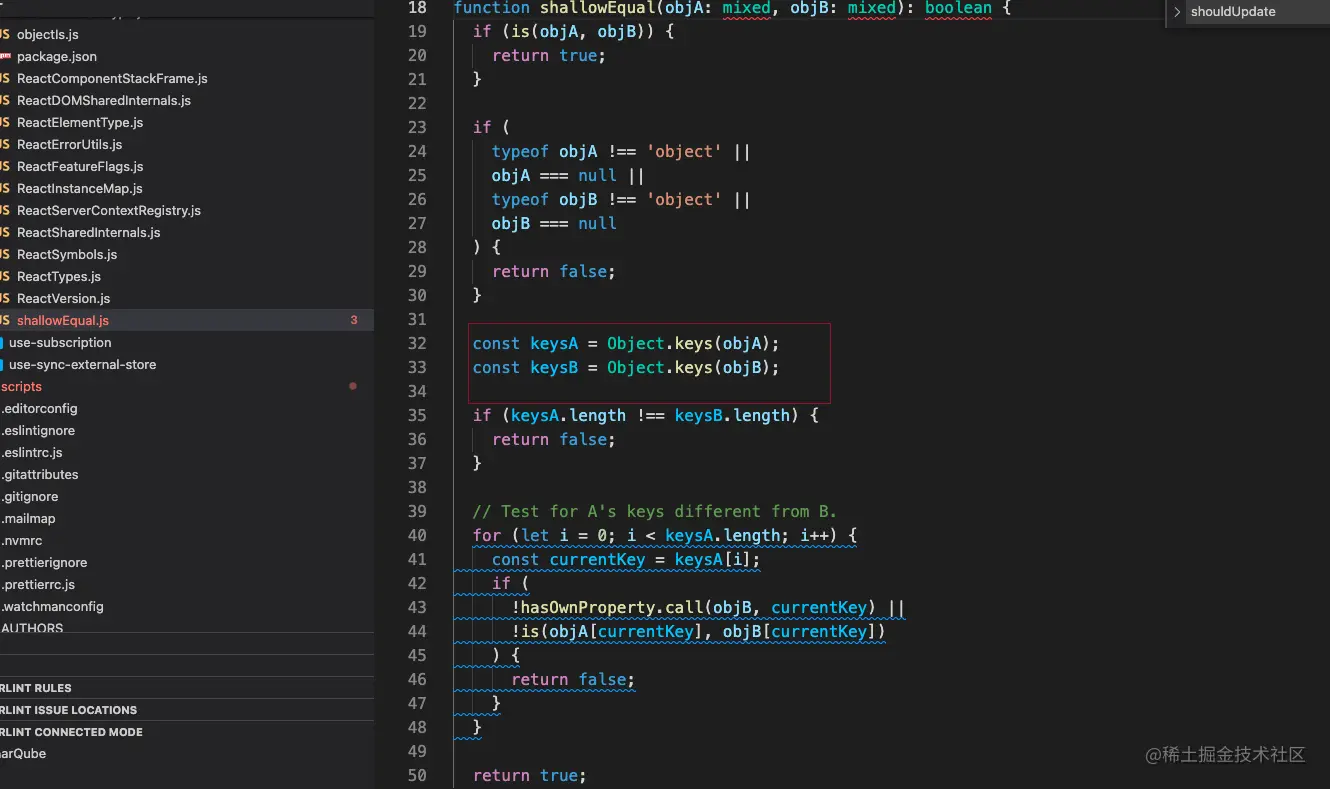This screenshot has height=789, width=1330.
Task: Open objectIs.js in the file explorer
Action: (48, 34)
